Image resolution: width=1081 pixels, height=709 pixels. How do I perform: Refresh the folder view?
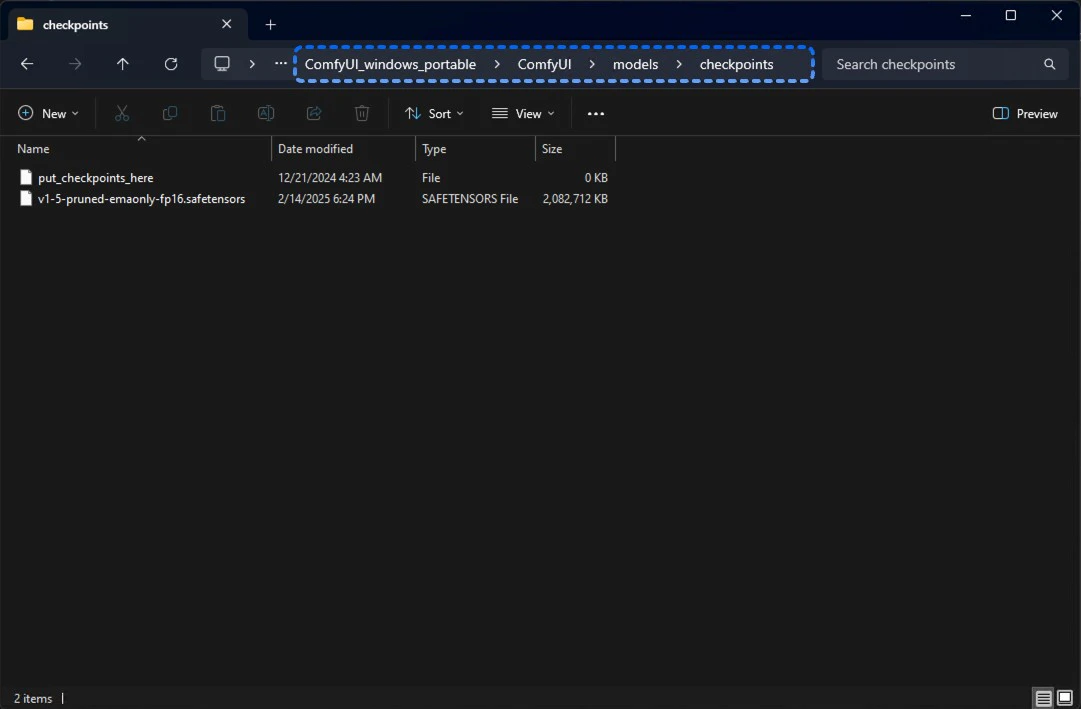pos(170,64)
